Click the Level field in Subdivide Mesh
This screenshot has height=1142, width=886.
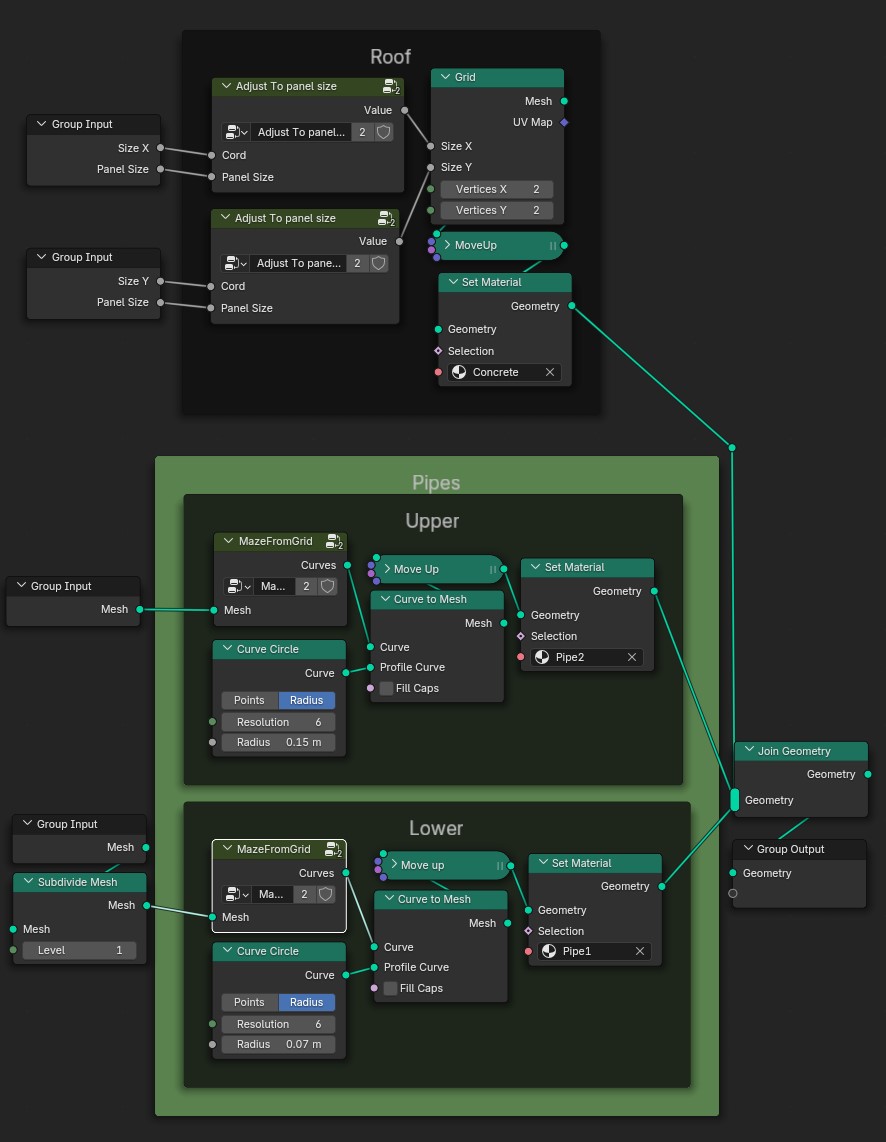tap(79, 950)
